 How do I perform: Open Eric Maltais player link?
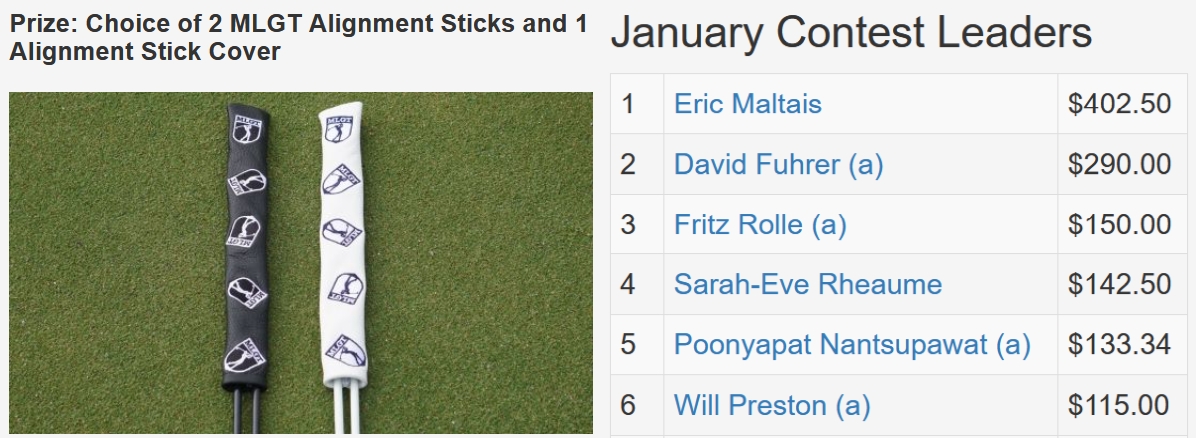(747, 104)
